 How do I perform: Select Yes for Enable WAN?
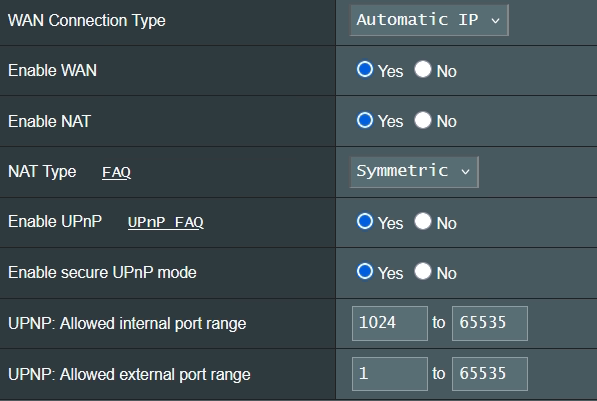(x=365, y=69)
